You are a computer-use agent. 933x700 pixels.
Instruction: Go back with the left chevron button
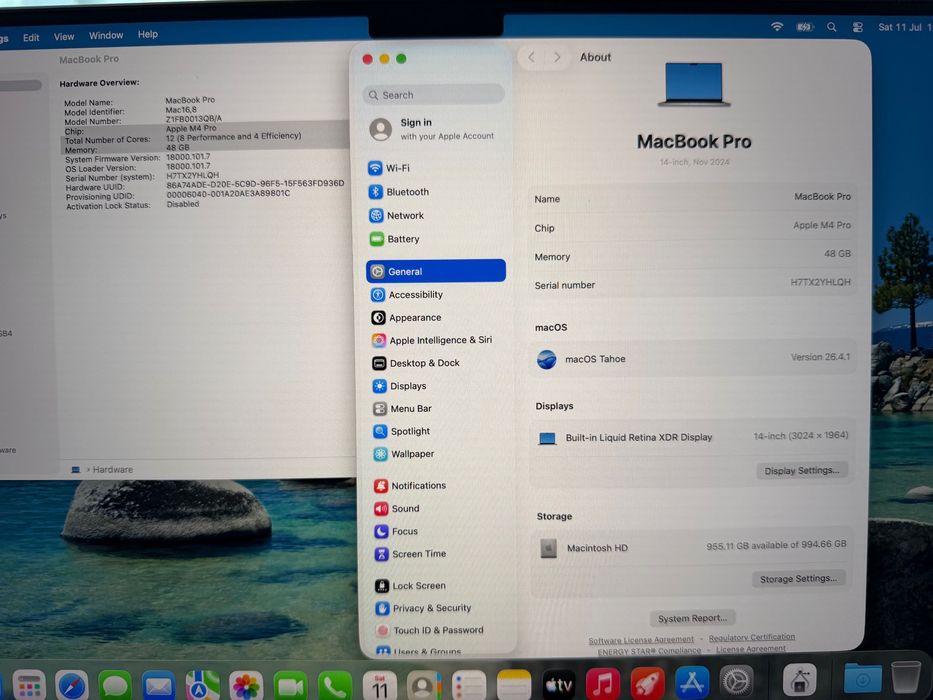531,57
